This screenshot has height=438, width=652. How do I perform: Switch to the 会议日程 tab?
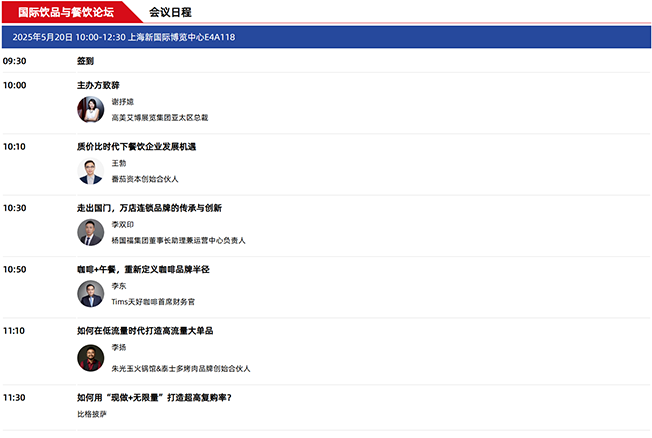click(170, 12)
